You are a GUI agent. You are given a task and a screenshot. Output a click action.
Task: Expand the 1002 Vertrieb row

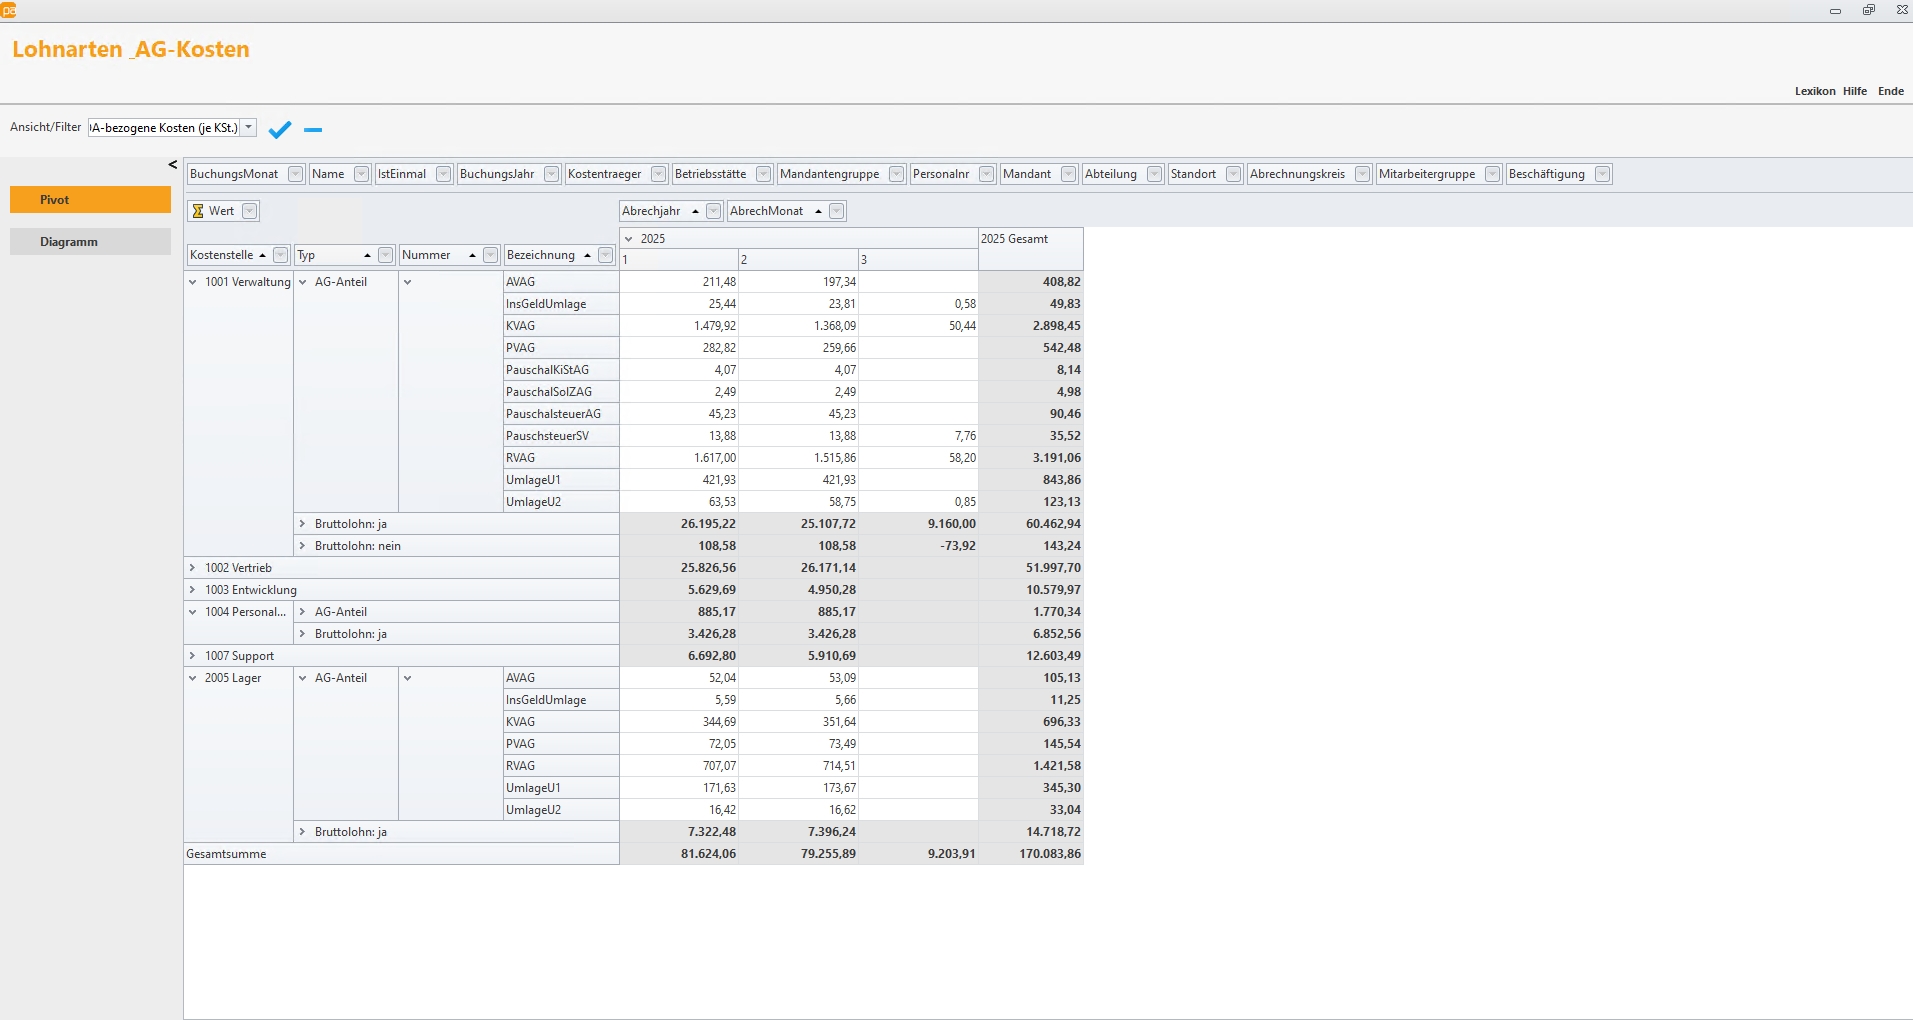tap(193, 568)
